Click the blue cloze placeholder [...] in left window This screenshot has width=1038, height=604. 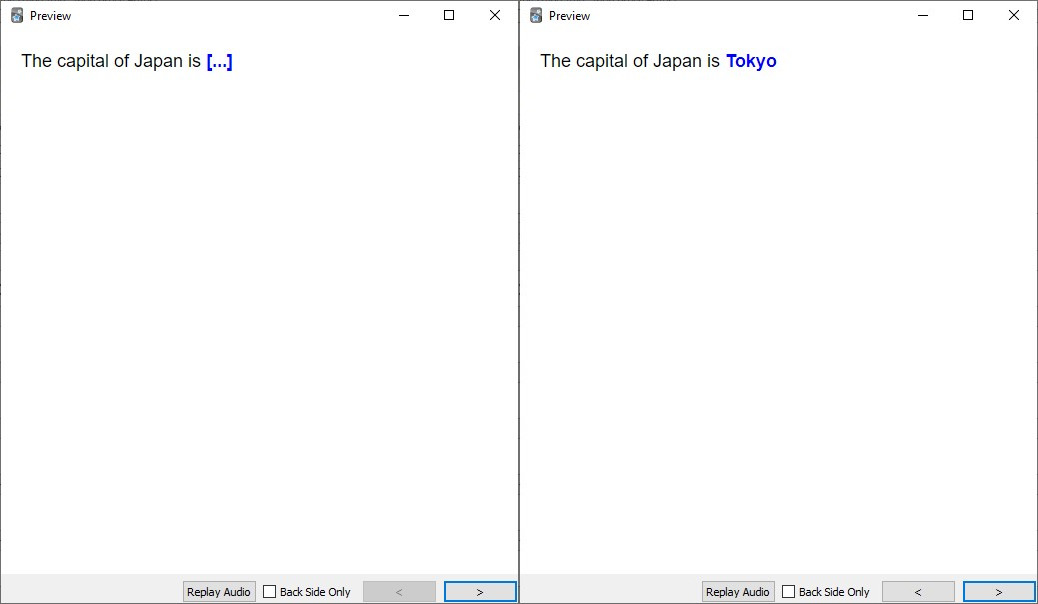(220, 62)
